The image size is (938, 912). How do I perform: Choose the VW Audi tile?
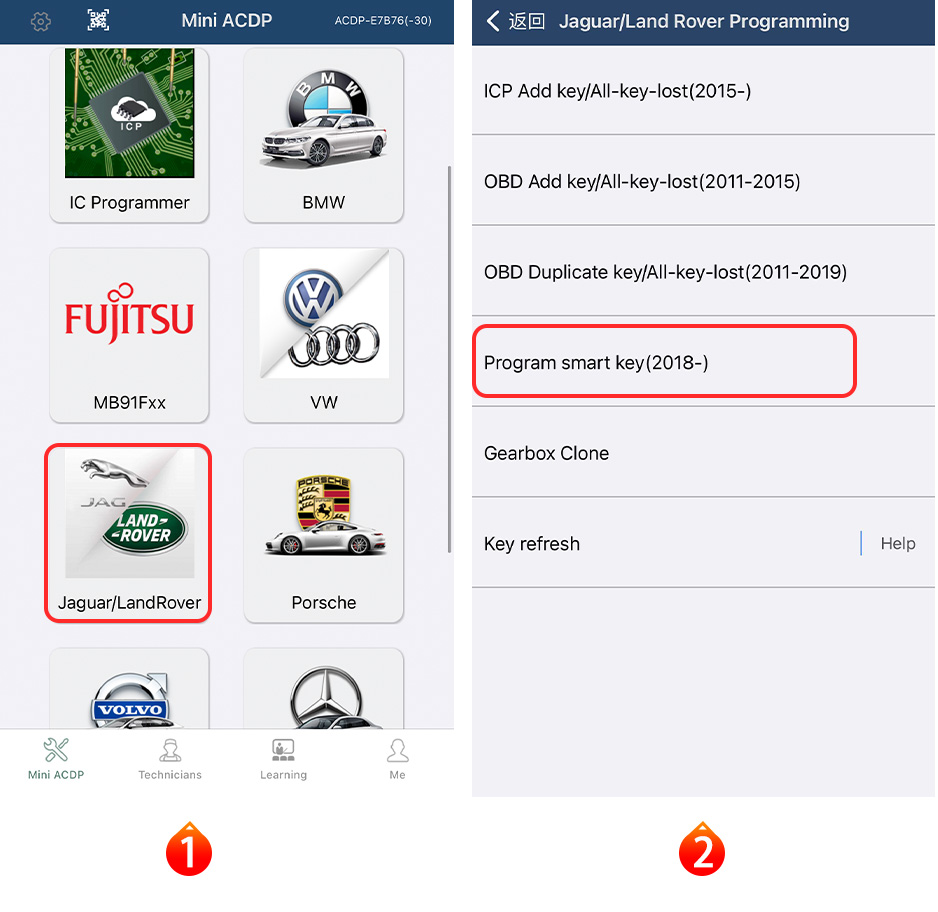click(324, 335)
